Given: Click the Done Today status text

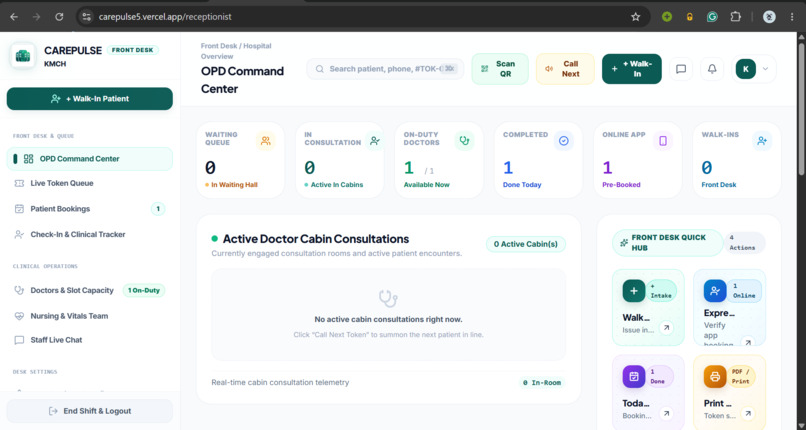Looking at the screenshot, I should click(x=522, y=185).
